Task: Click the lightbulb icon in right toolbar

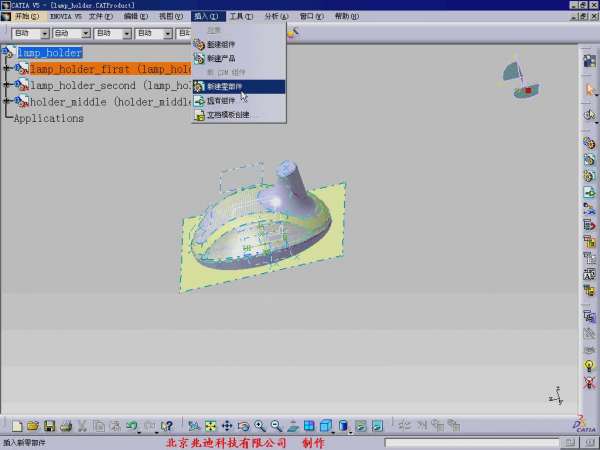Action: (x=590, y=366)
